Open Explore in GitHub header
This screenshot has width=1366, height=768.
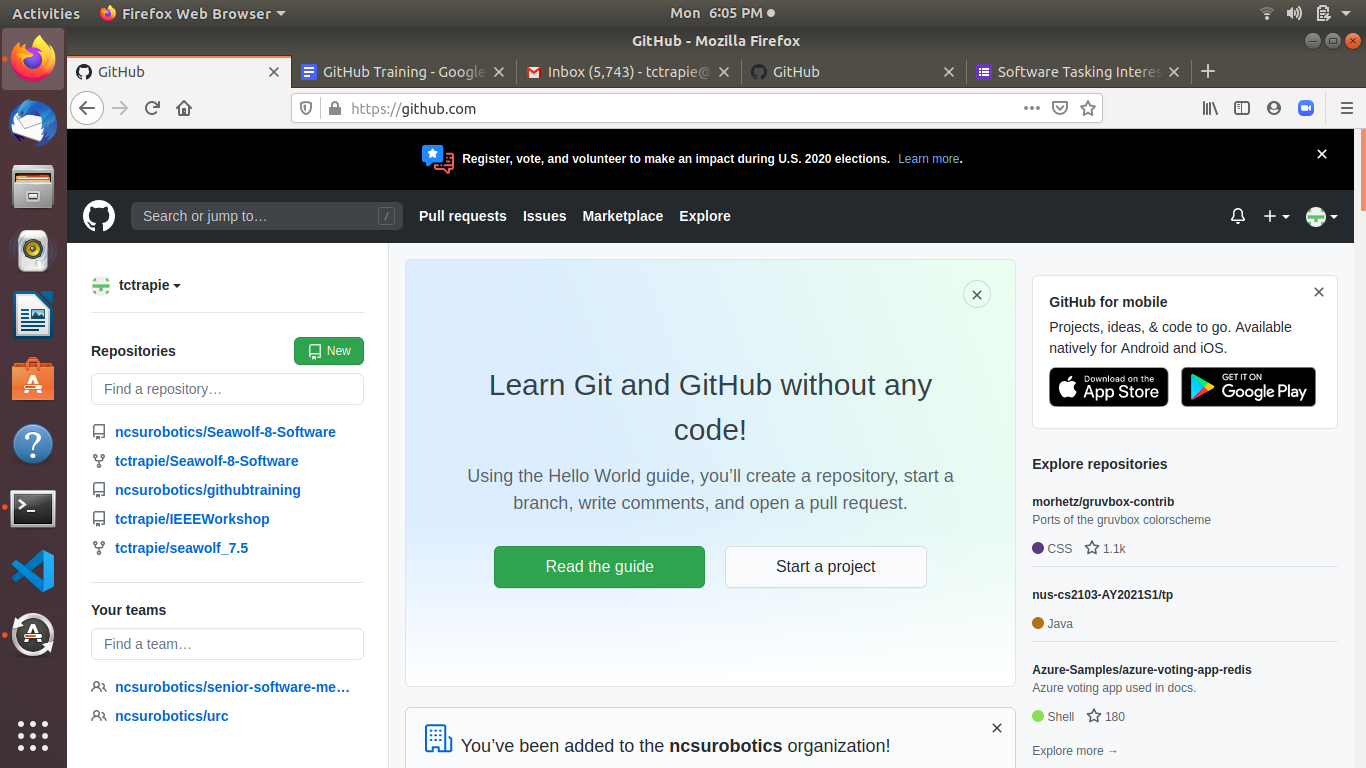tap(705, 216)
